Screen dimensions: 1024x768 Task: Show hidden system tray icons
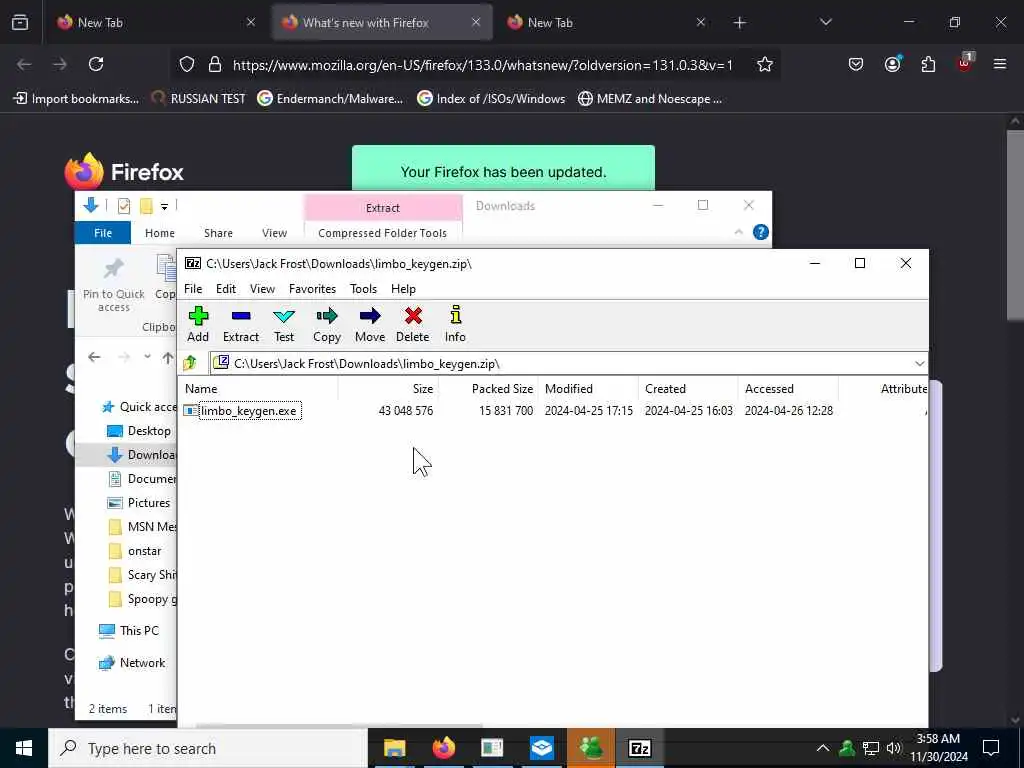point(823,748)
